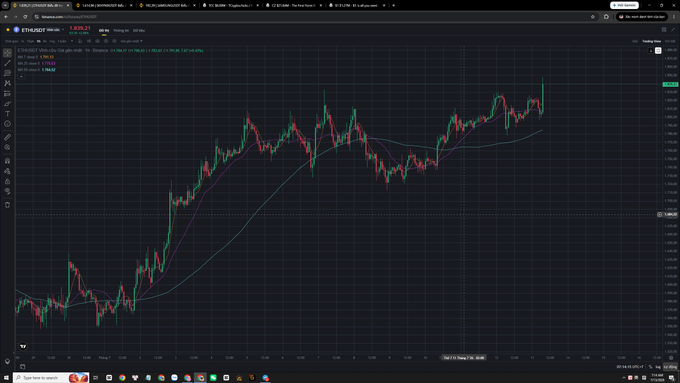
Task: Expand the ETHUSDT pair selector dropdown
Action: point(63,29)
